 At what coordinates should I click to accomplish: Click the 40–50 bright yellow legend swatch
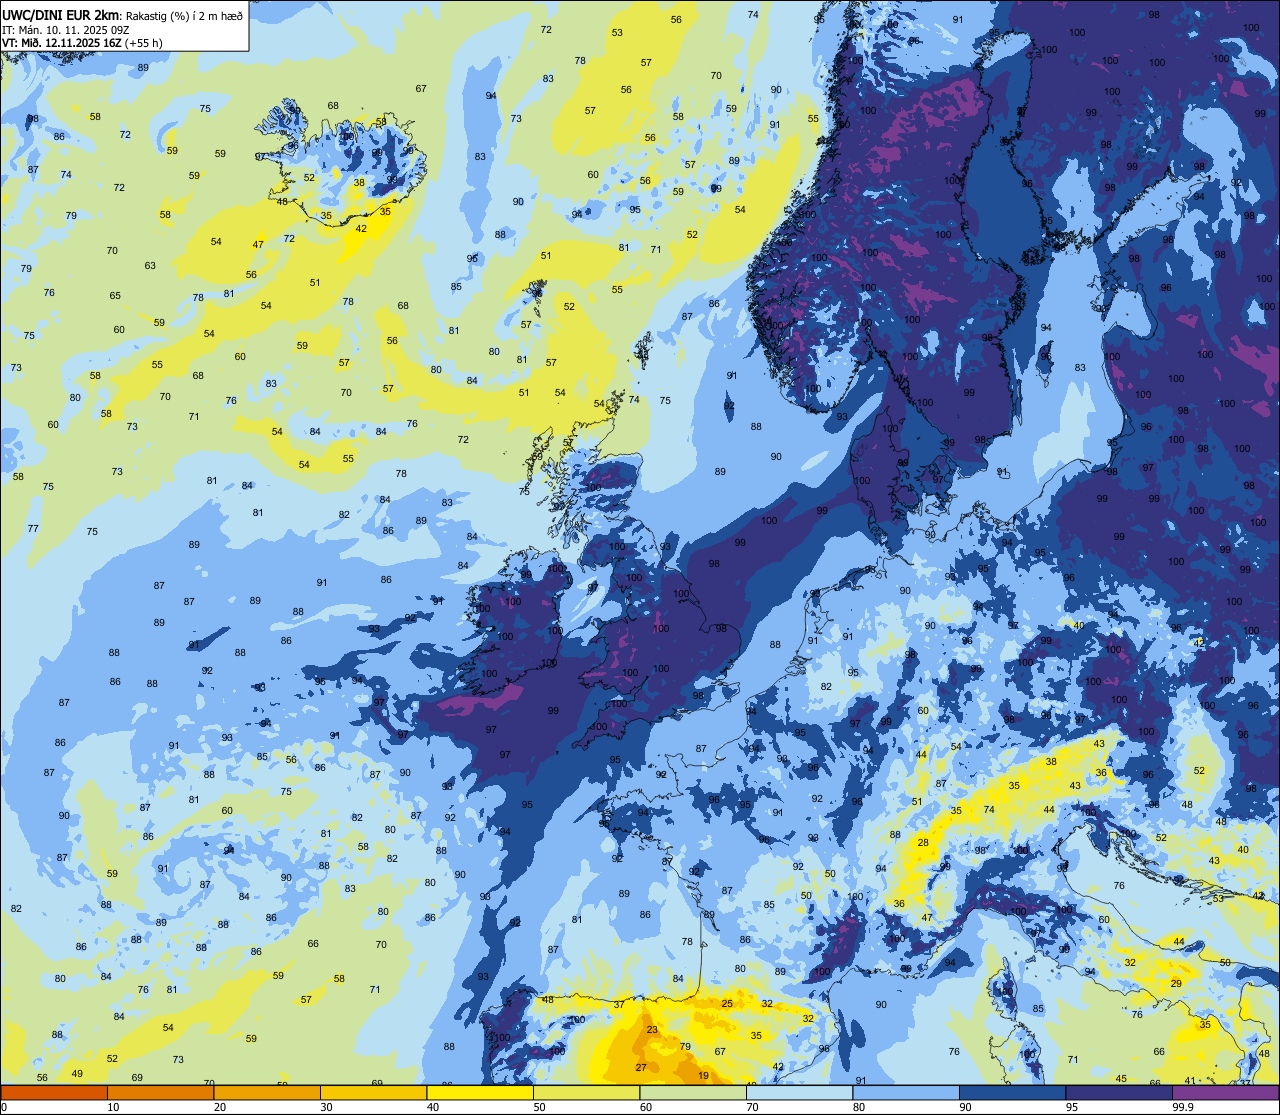click(480, 1092)
